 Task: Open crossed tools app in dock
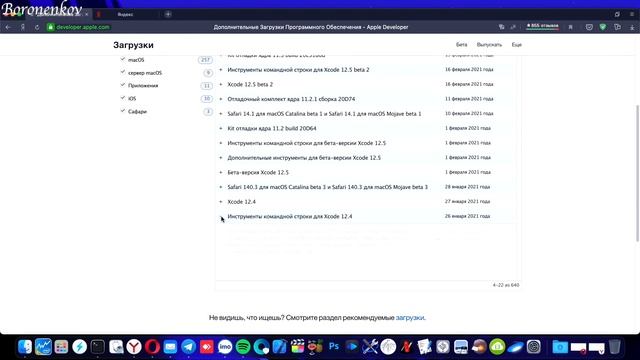click(x=370, y=347)
